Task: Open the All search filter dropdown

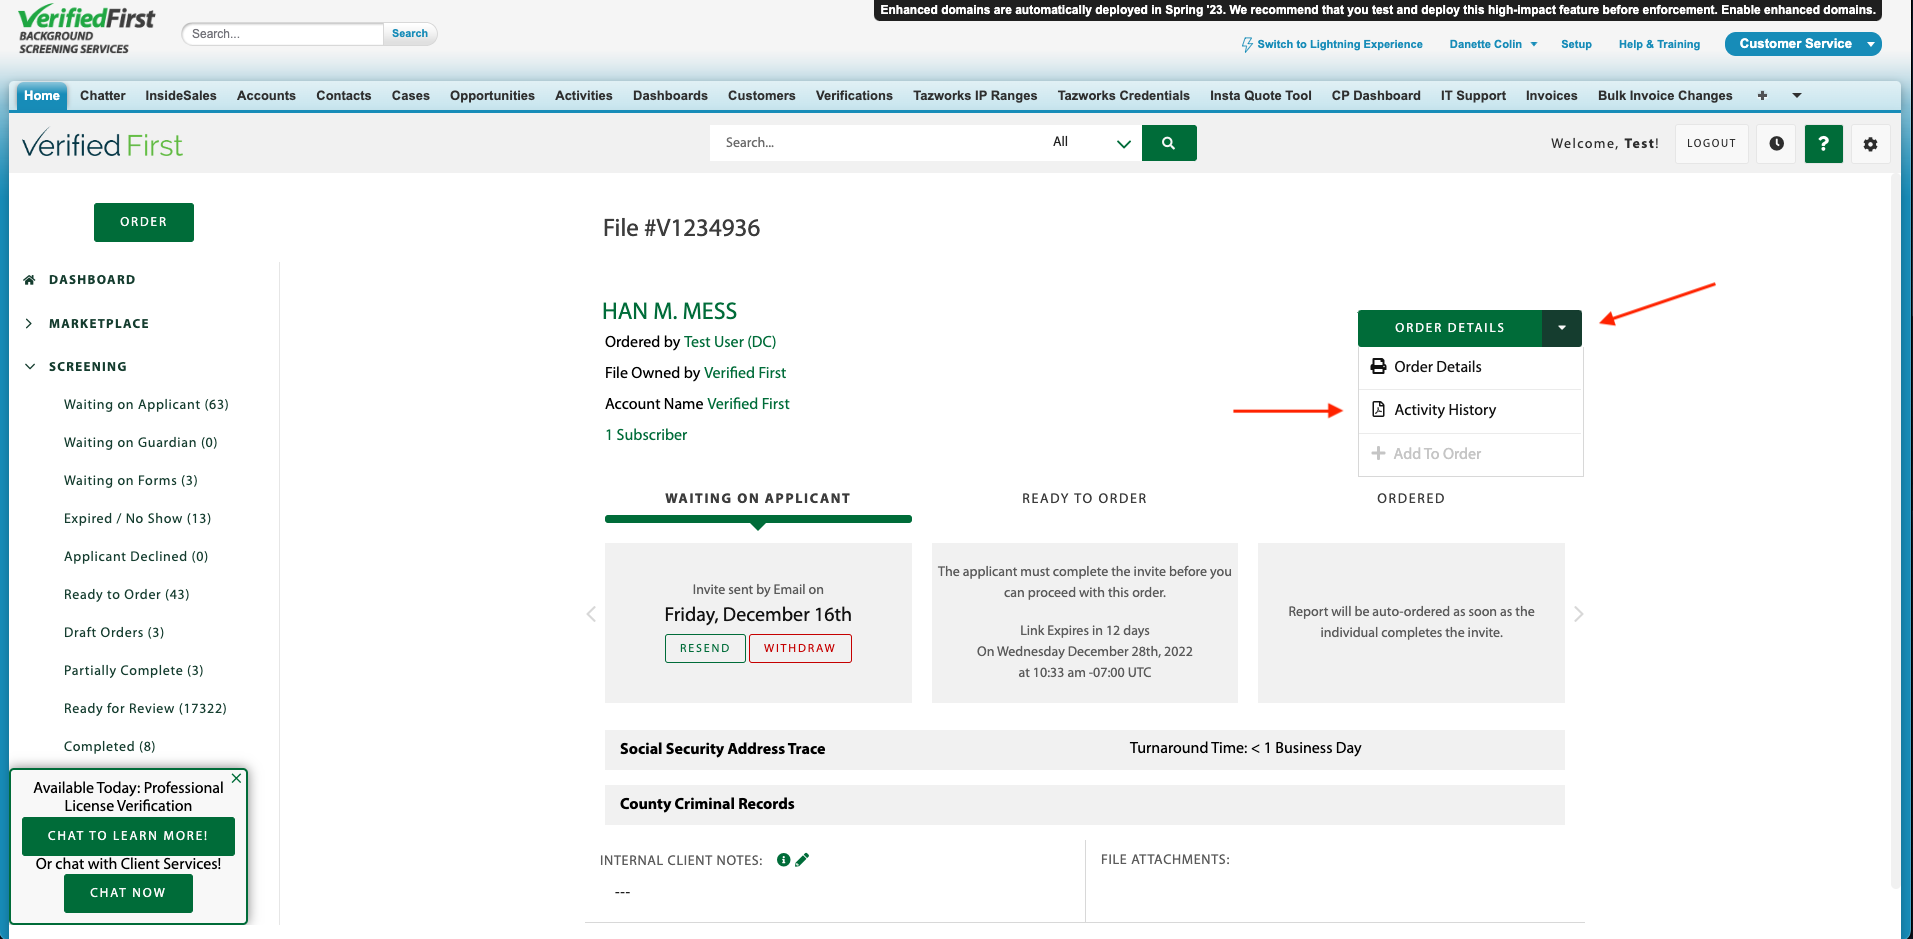Action: (1091, 143)
